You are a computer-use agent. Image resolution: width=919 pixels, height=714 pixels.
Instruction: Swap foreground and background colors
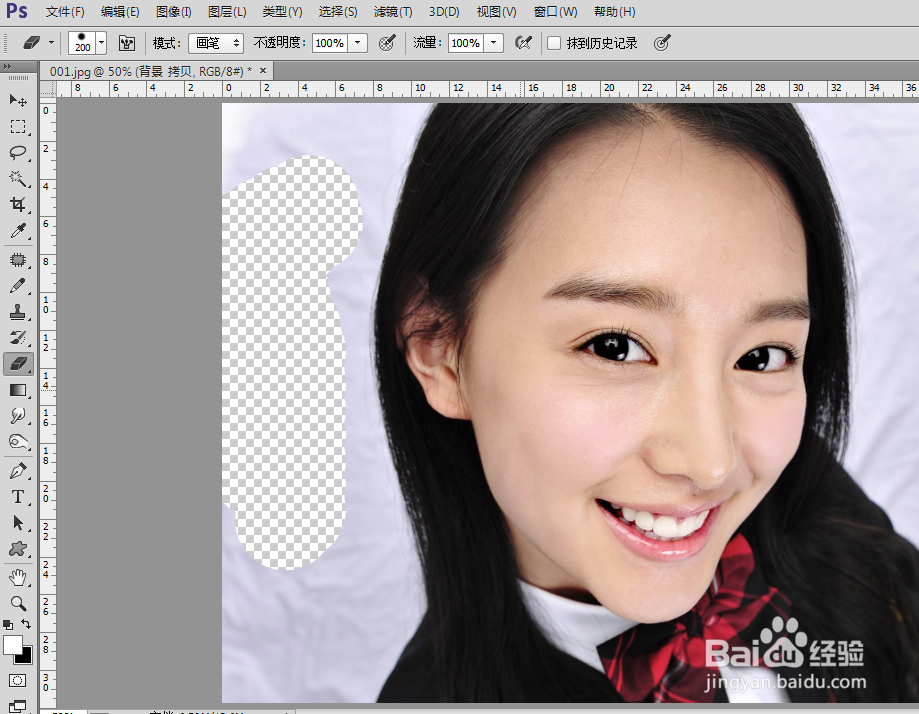(x=26, y=624)
